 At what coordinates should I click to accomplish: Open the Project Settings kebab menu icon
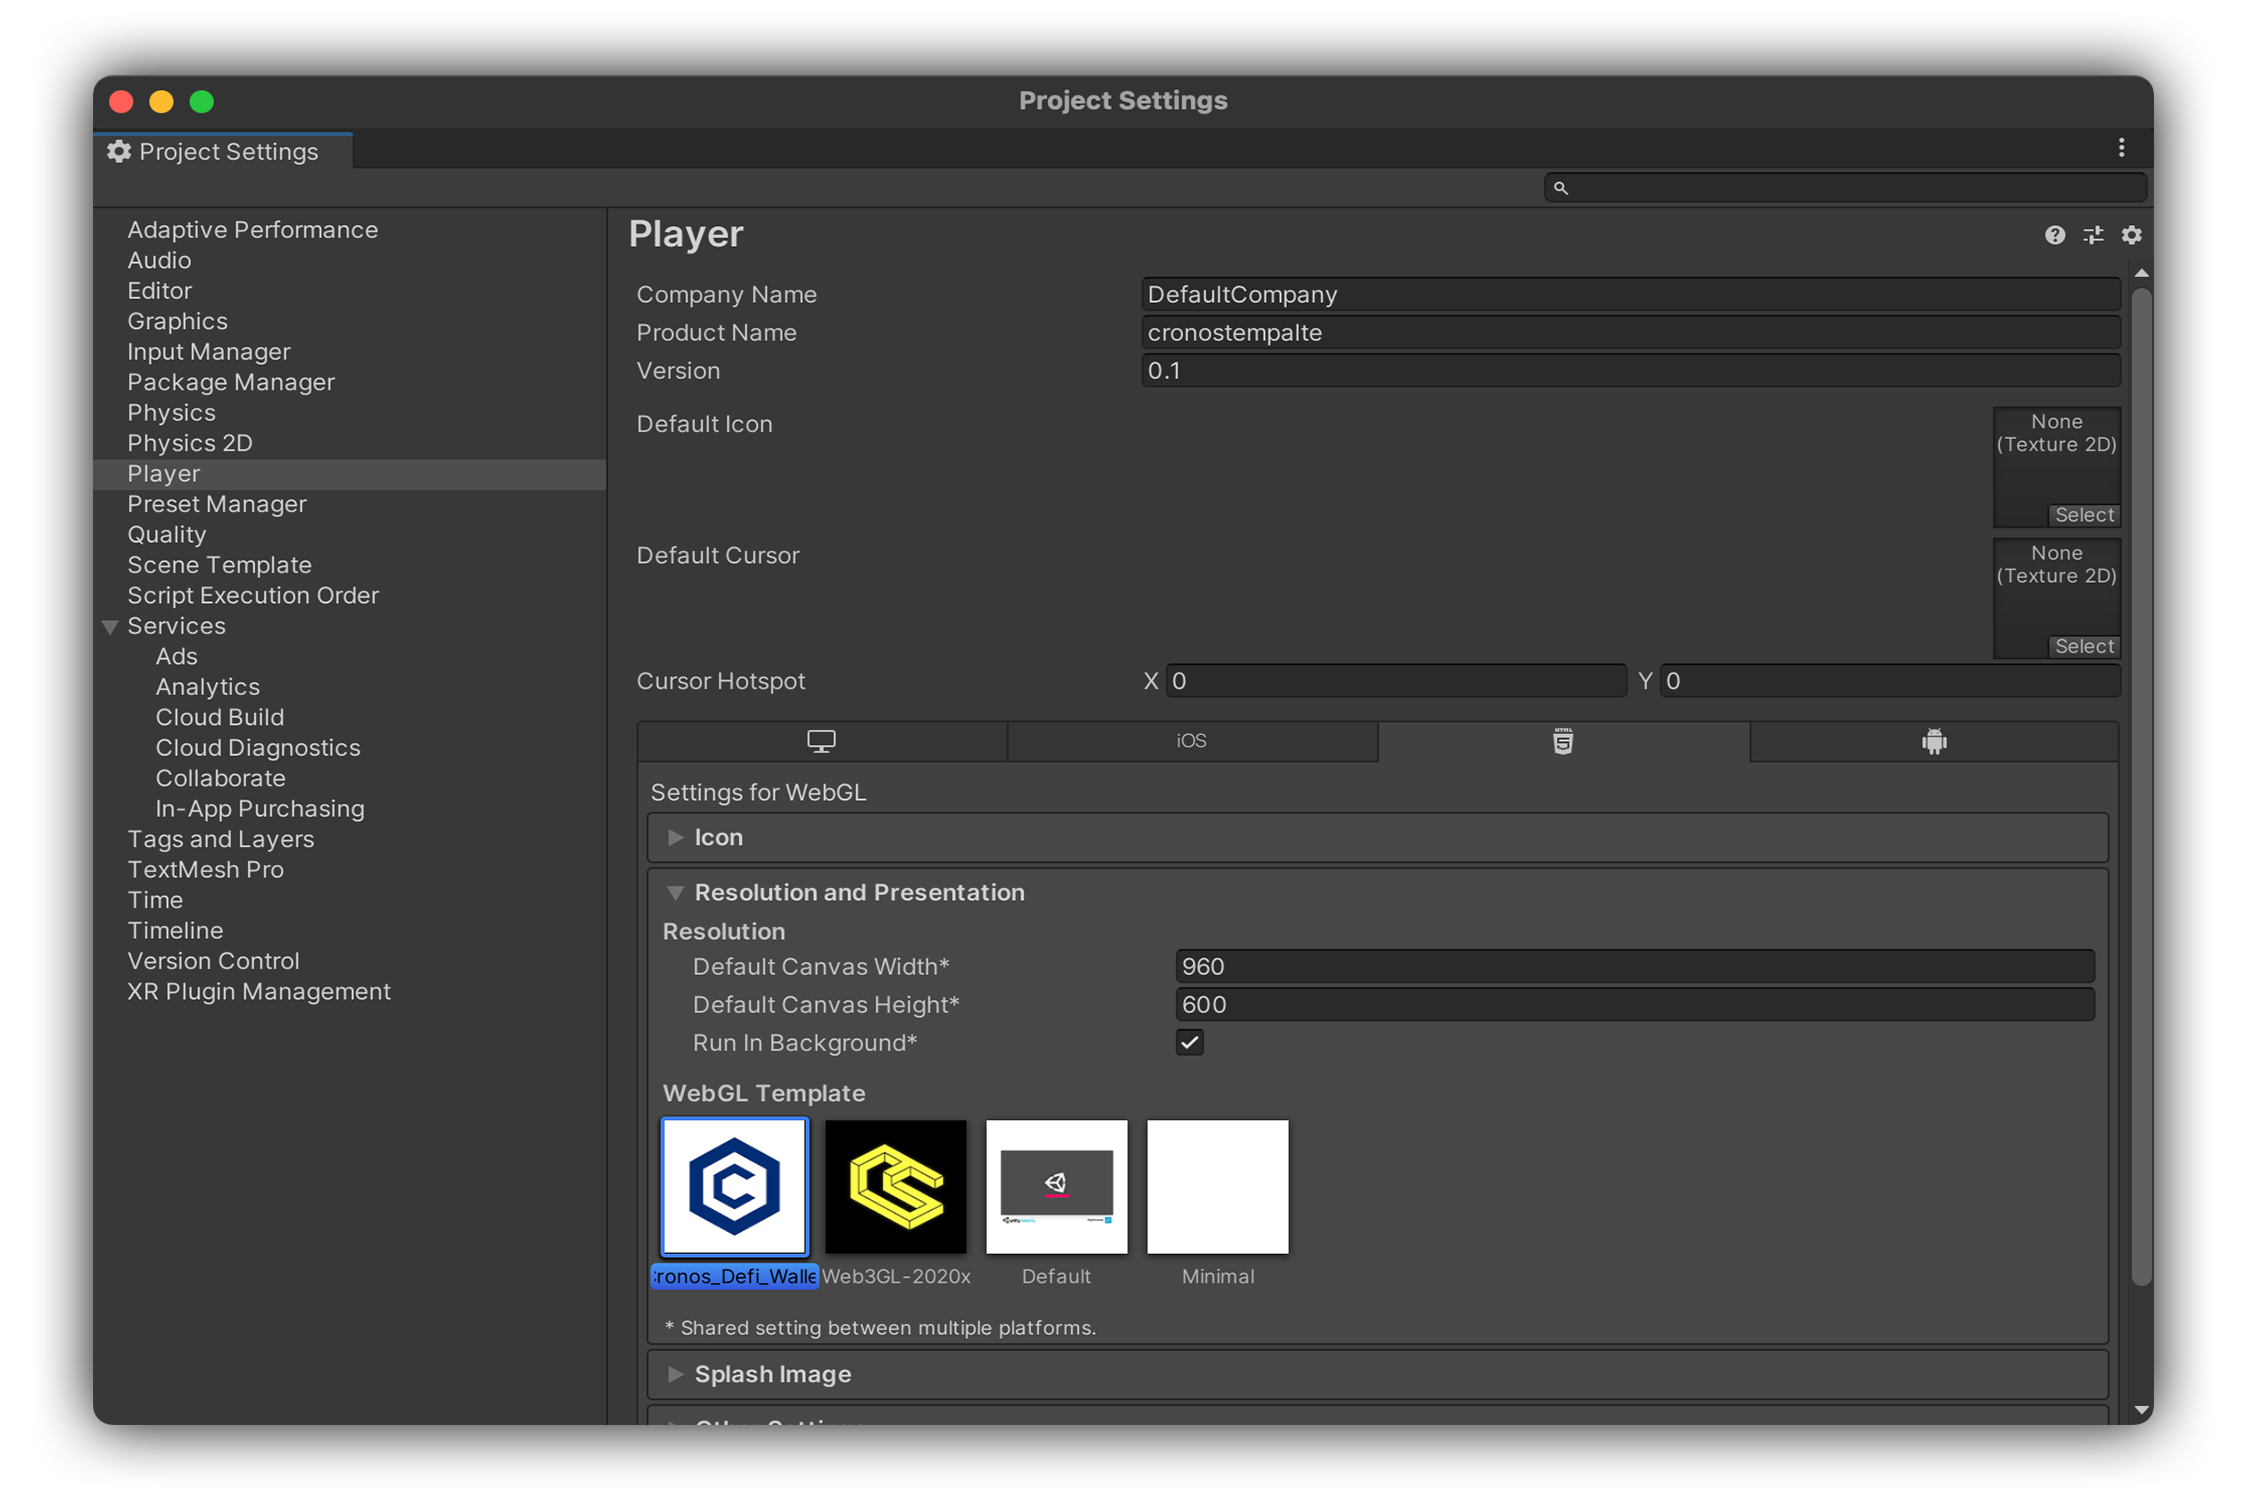pos(2121,149)
